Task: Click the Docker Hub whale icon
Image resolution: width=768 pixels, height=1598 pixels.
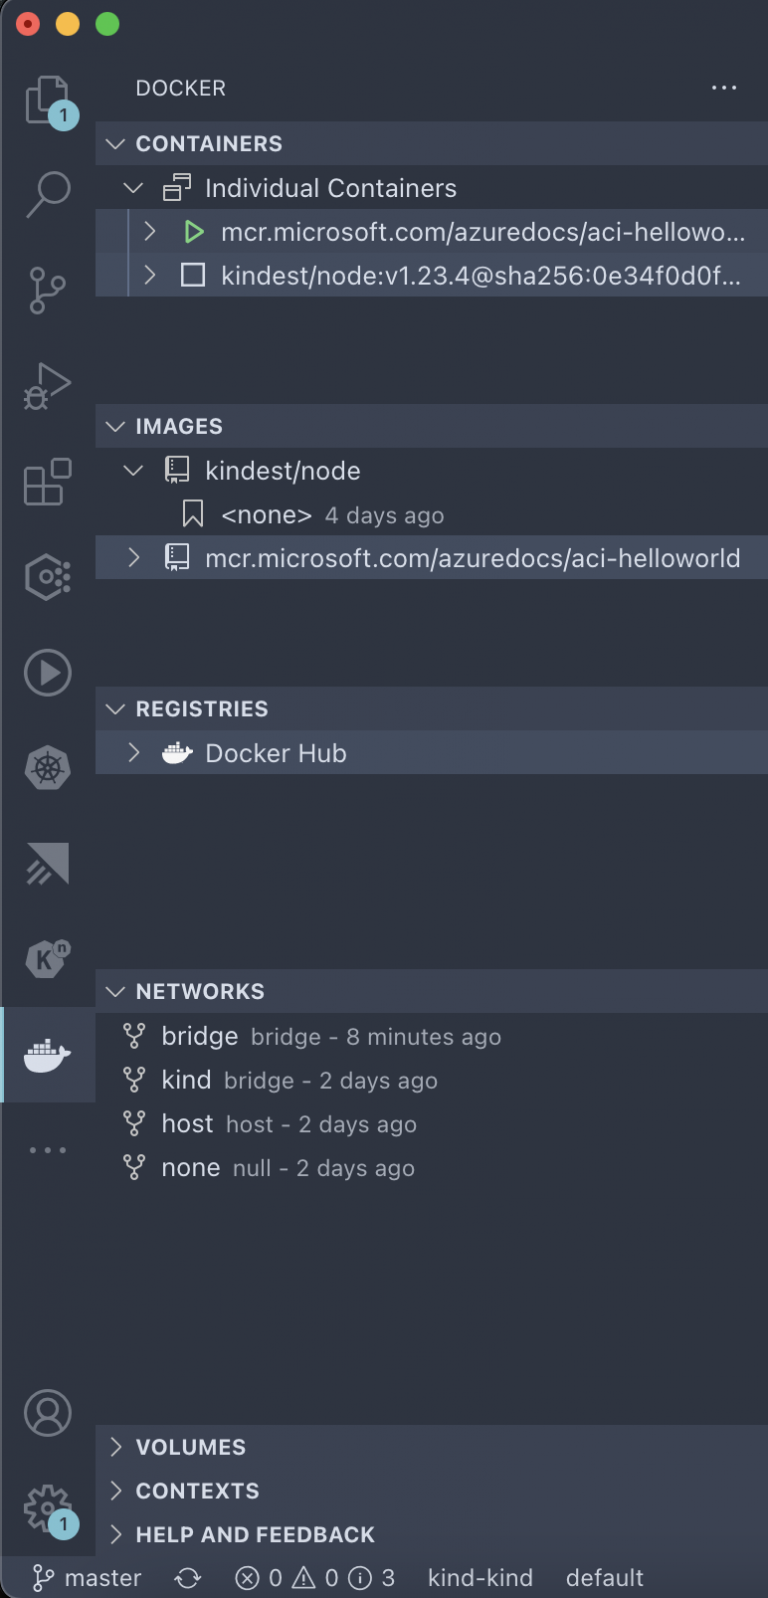Action: click(x=176, y=752)
